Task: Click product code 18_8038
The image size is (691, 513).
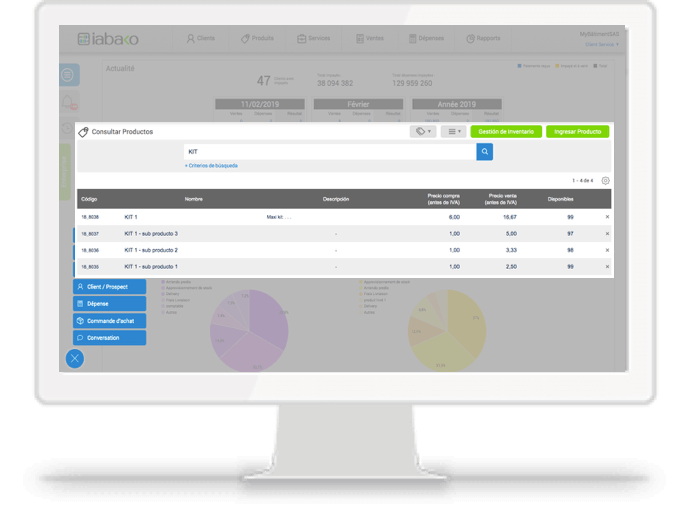Action: point(90,217)
